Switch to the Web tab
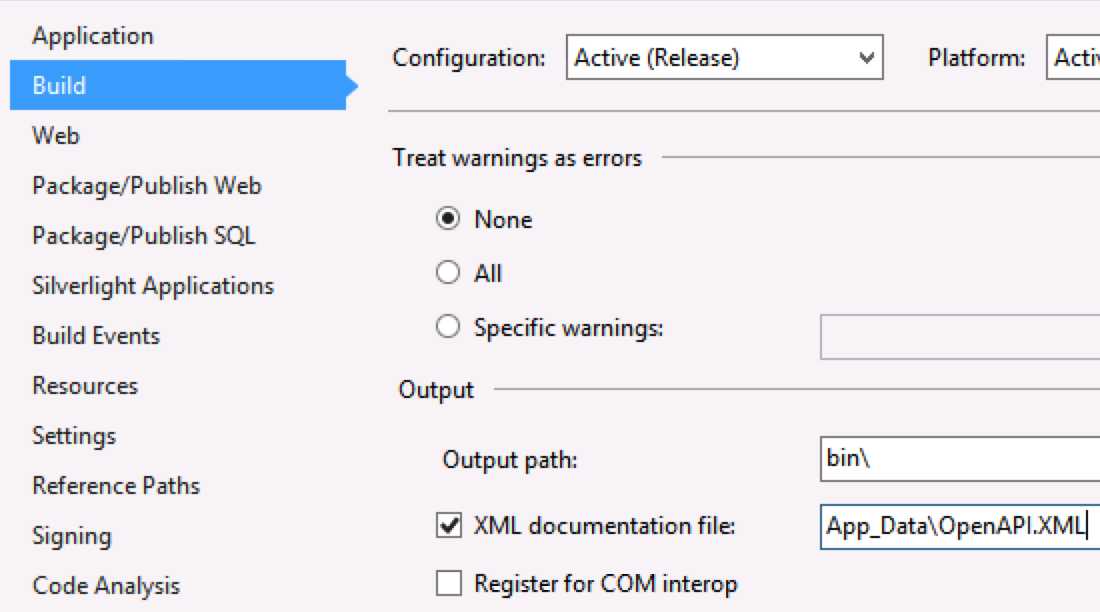1100x612 pixels. click(56, 135)
